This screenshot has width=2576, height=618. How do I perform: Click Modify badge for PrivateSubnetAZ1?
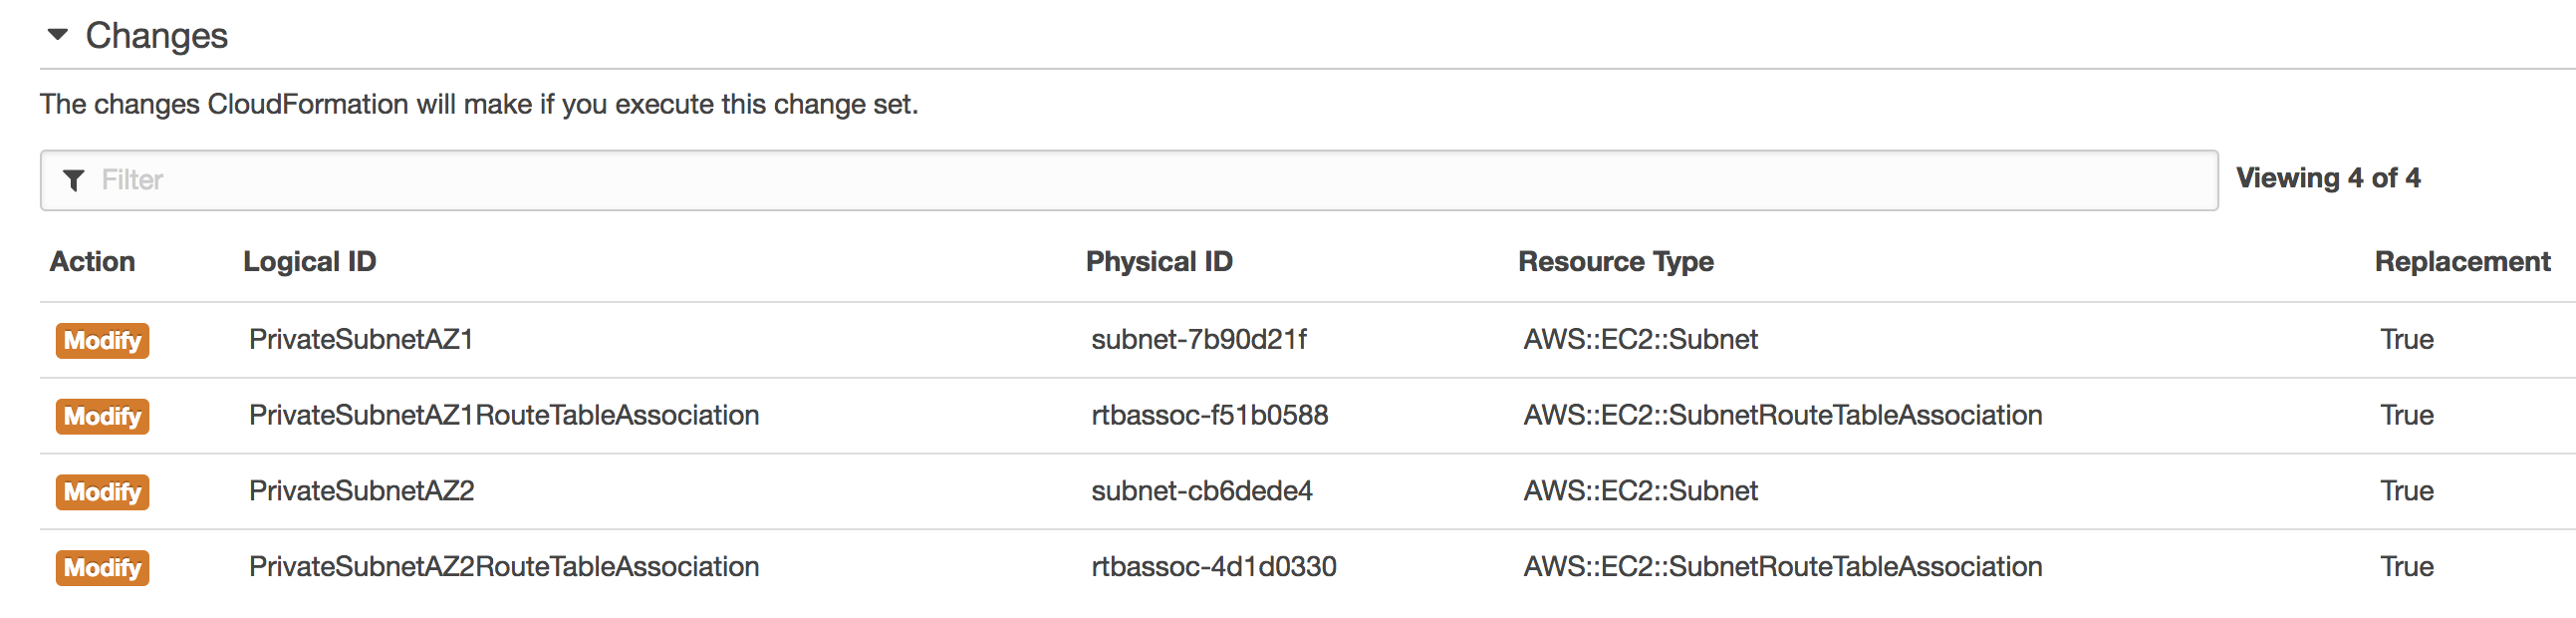click(102, 341)
